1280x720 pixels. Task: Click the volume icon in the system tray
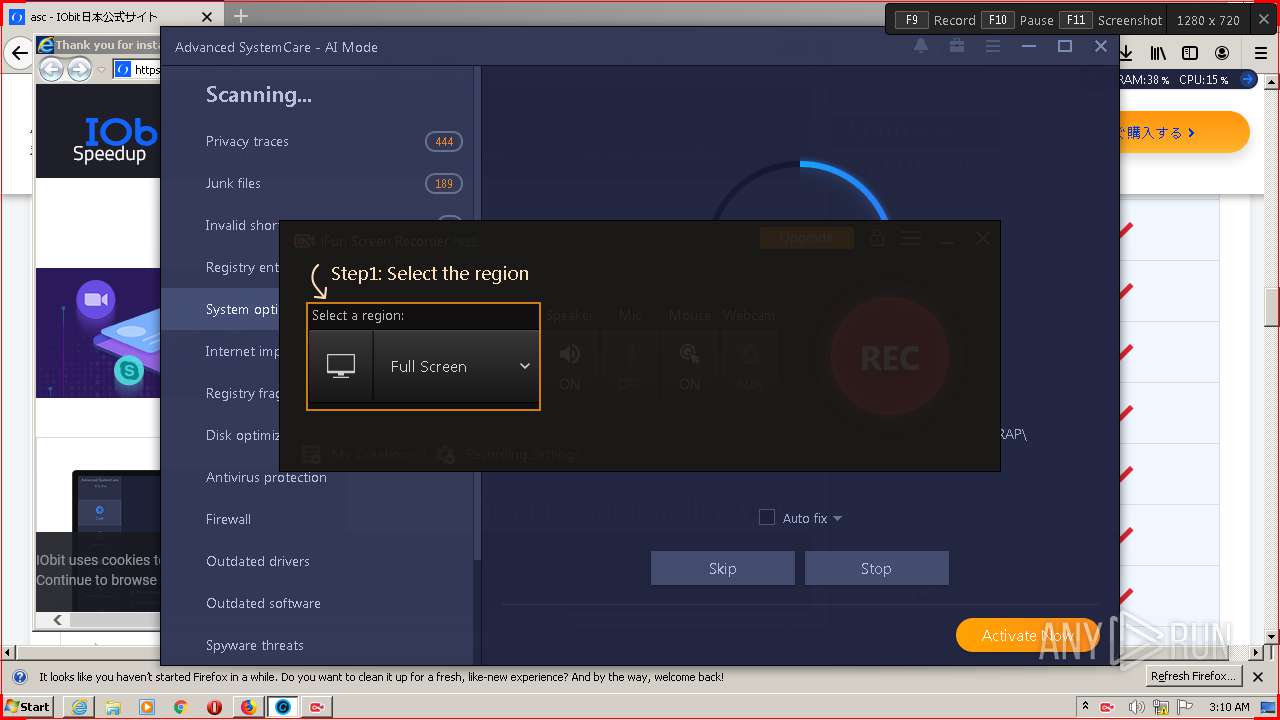click(x=1137, y=706)
